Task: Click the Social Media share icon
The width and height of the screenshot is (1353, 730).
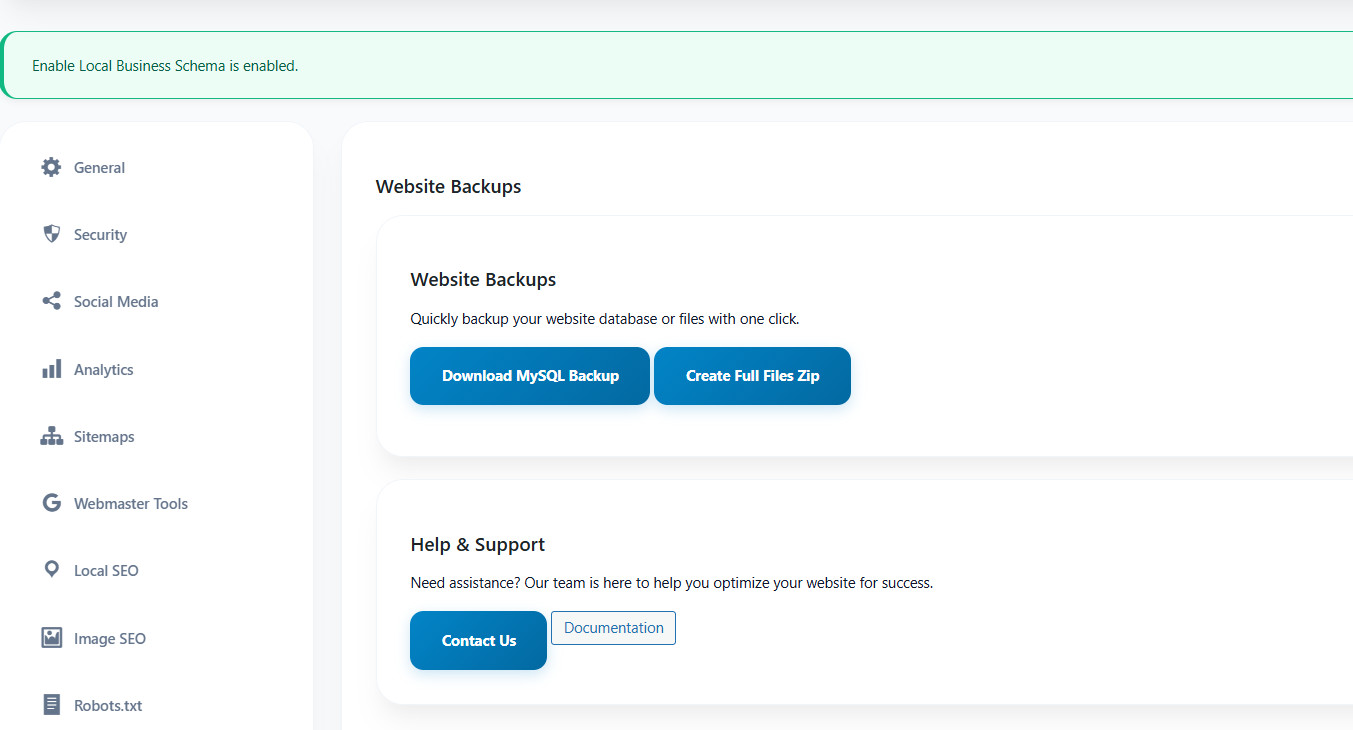Action: click(x=51, y=301)
